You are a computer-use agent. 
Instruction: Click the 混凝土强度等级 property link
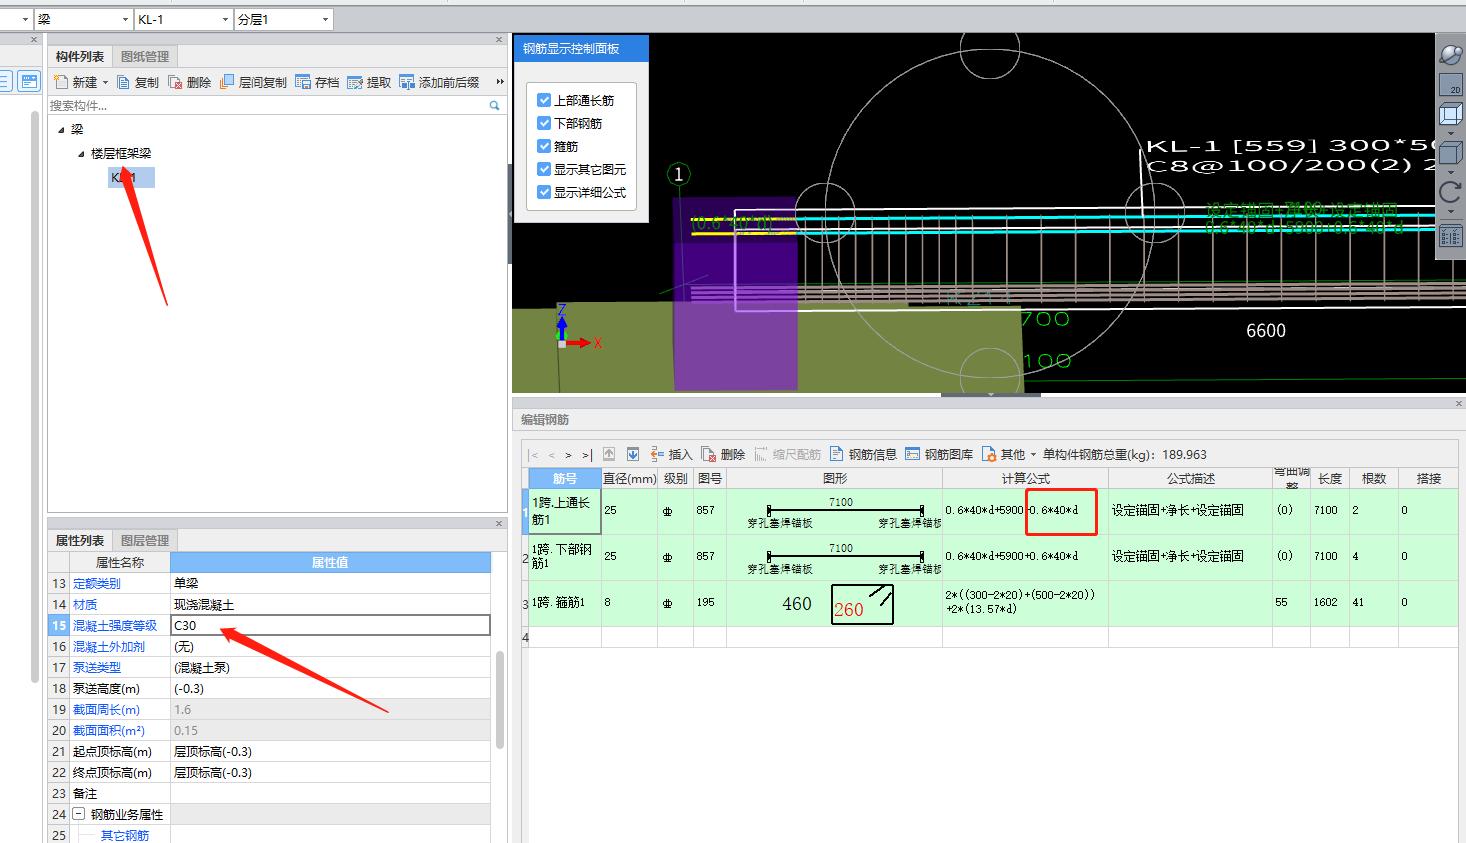115,626
